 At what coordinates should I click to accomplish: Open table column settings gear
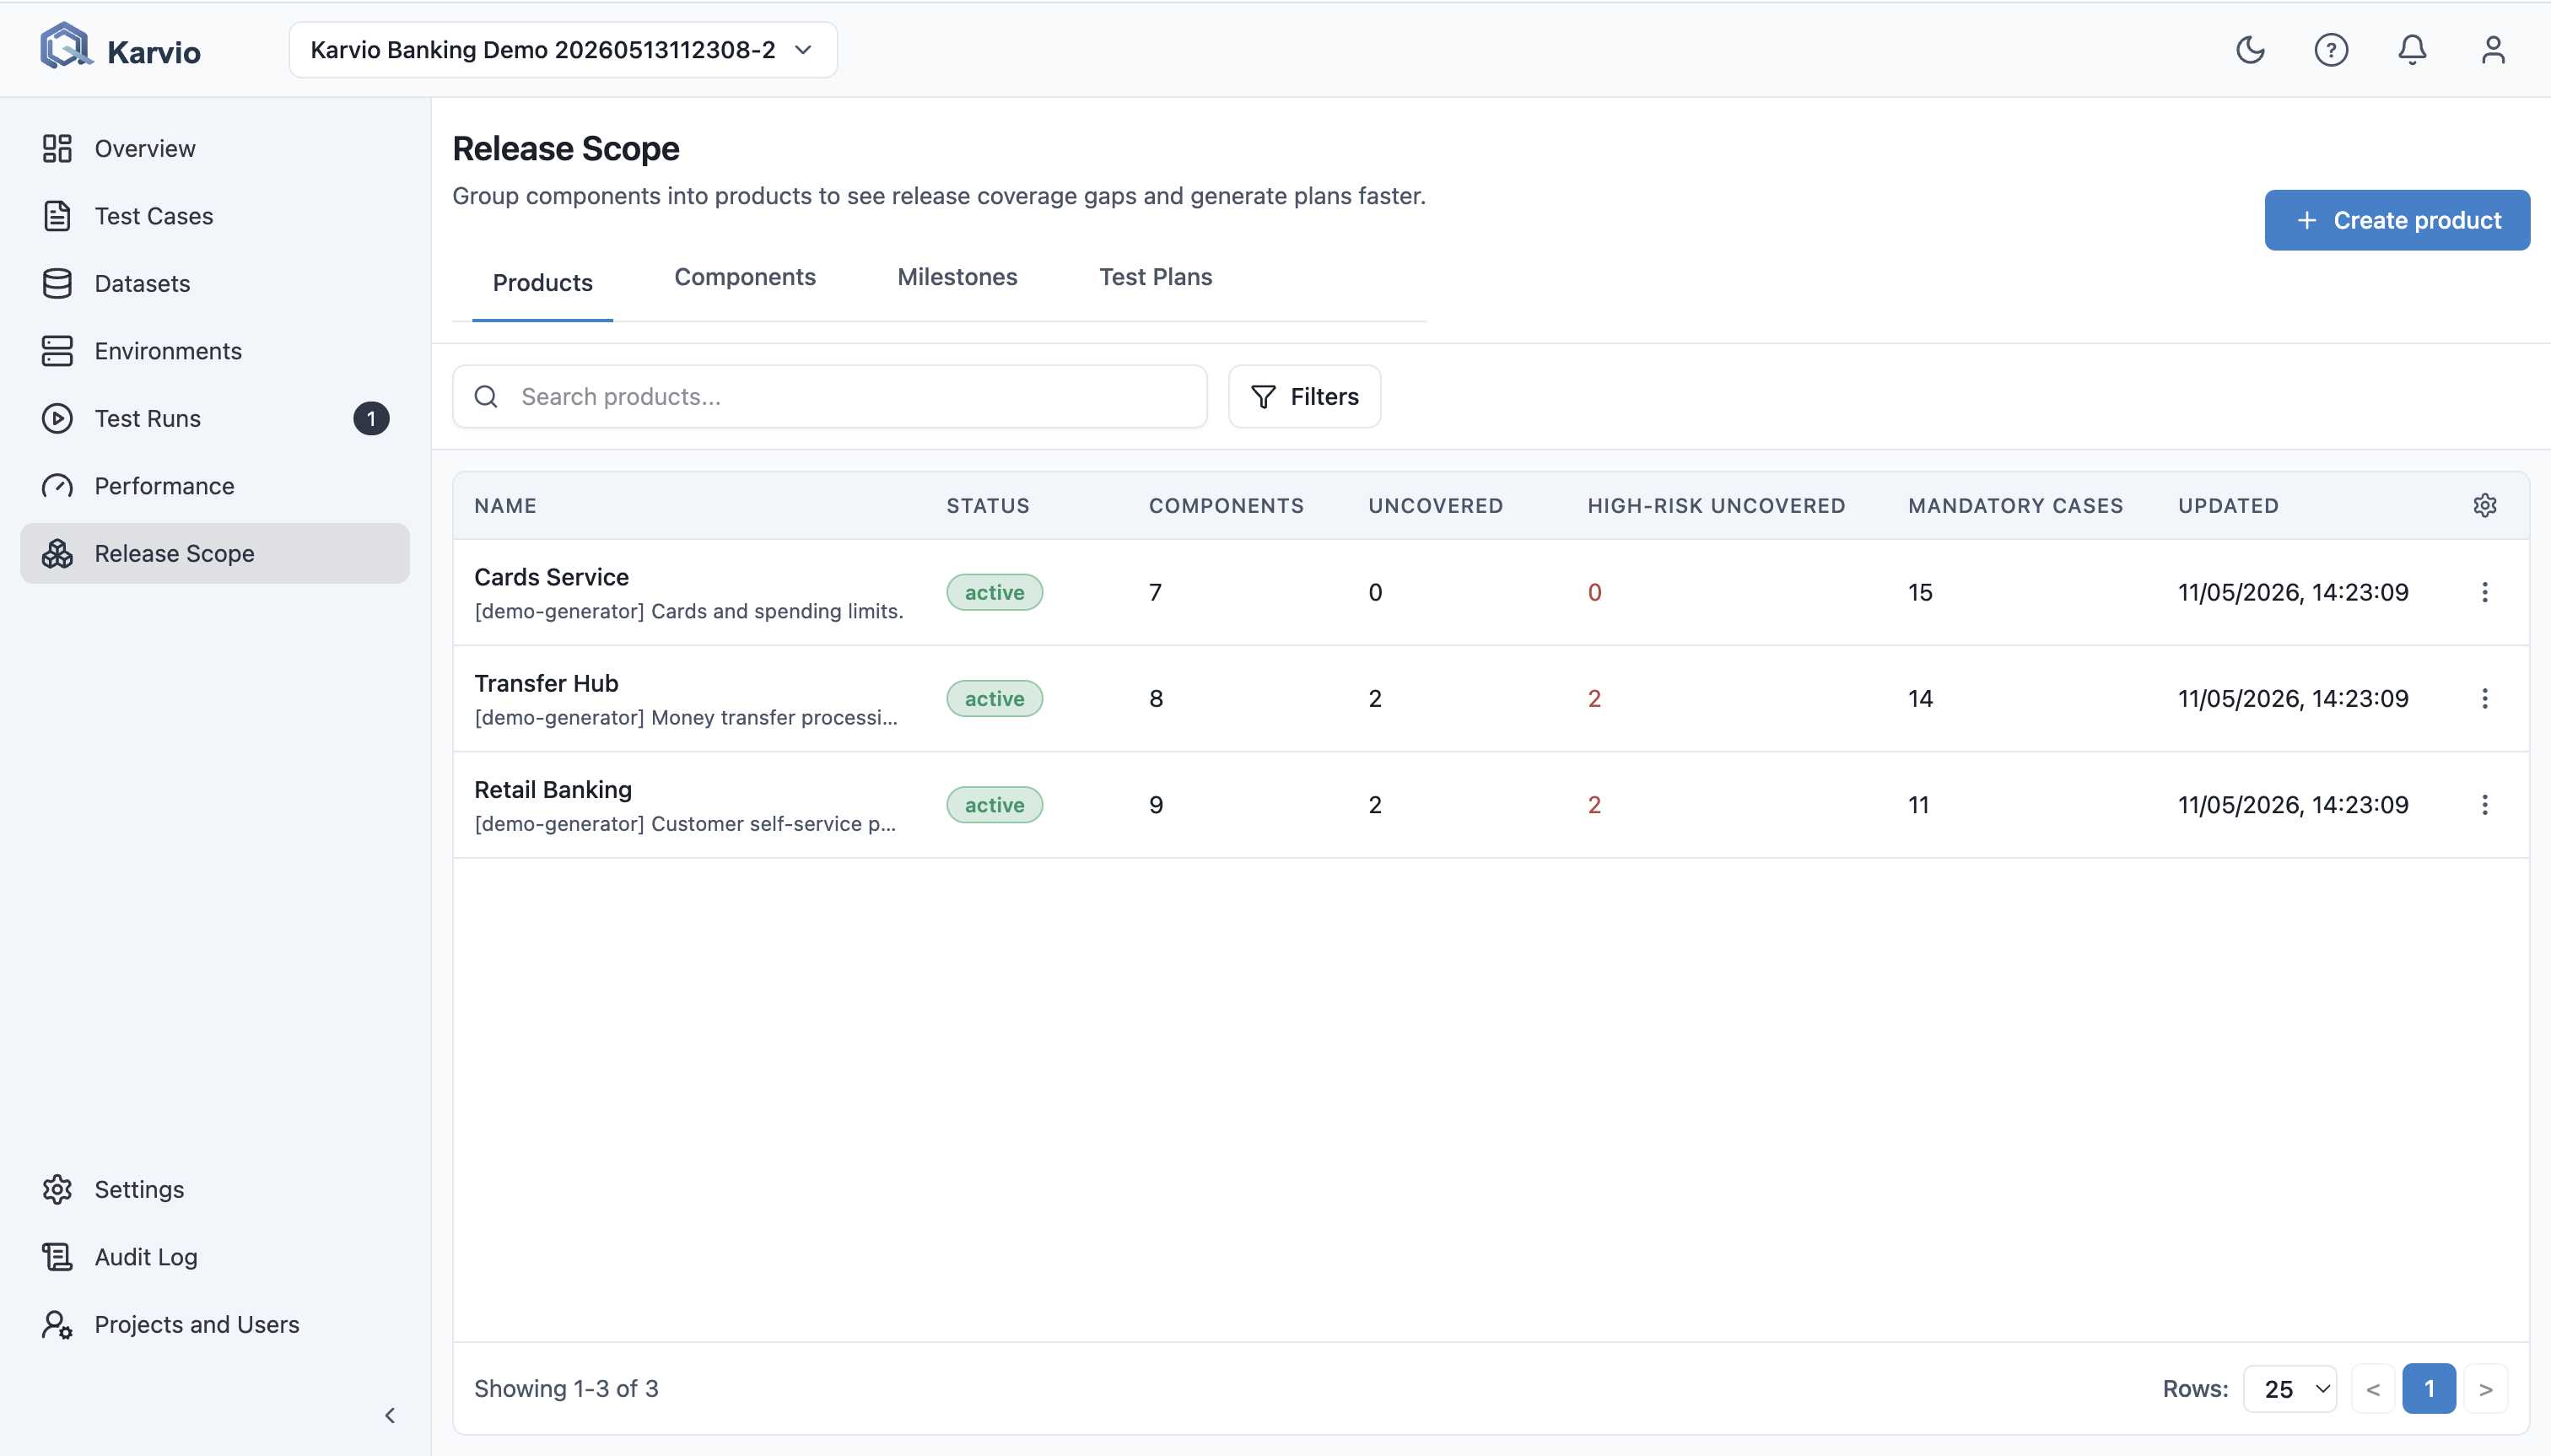2485,506
